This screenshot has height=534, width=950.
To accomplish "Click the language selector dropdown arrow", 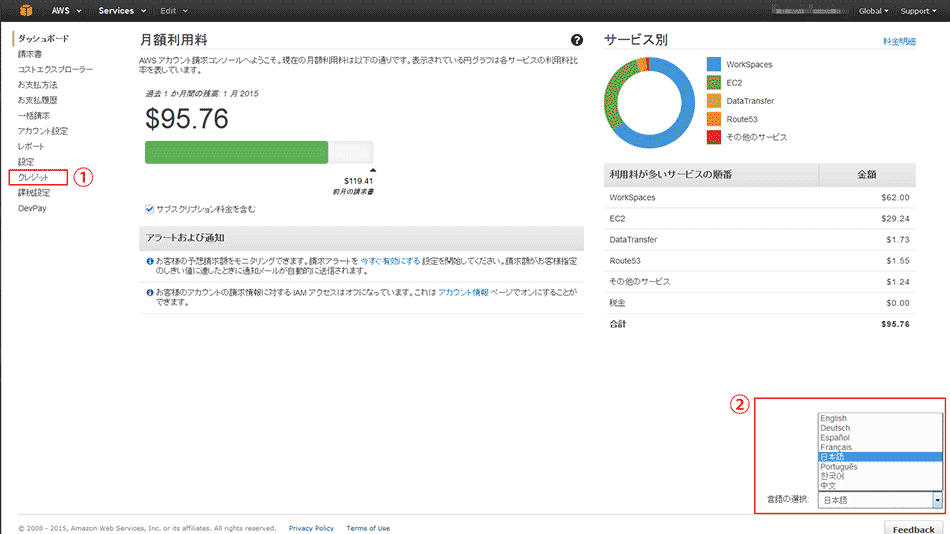I will pos(937,499).
